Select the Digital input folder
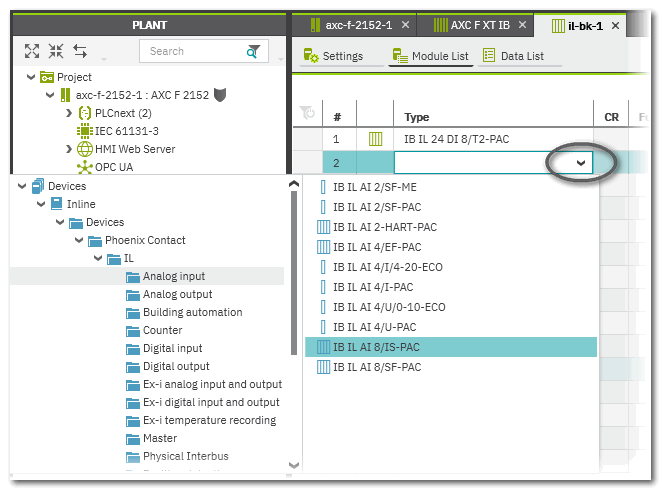662x491 pixels. point(172,348)
